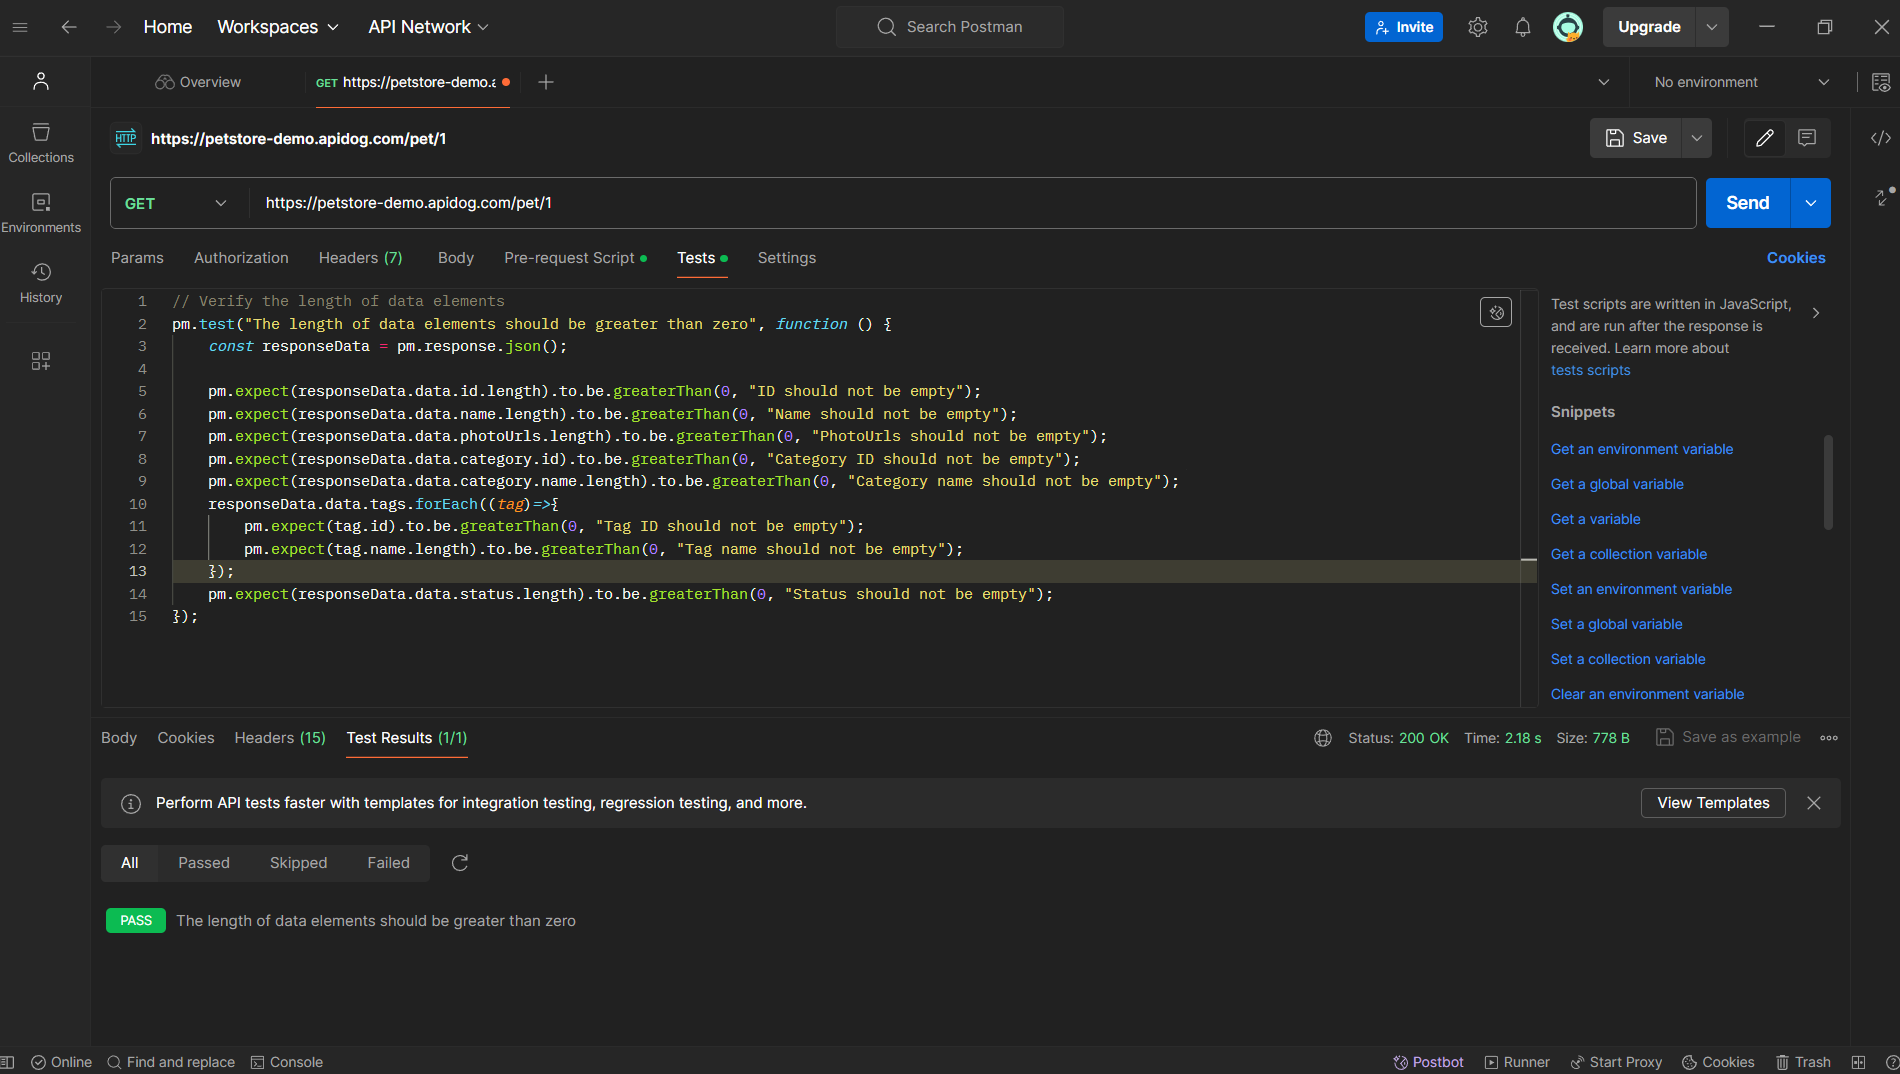This screenshot has height=1074, width=1900.
Task: Open the hamburger menu icon
Action: click(20, 27)
